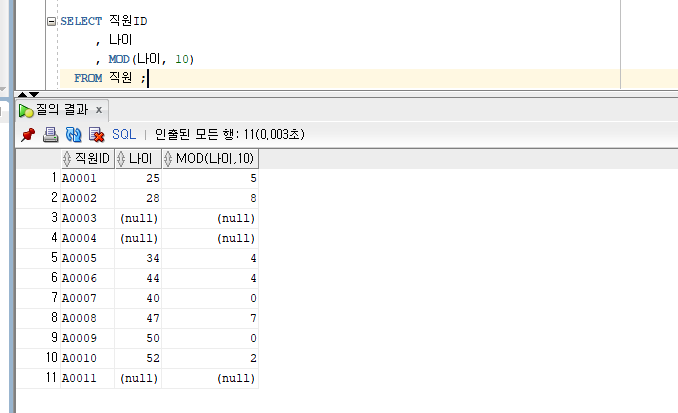The height and width of the screenshot is (413, 678).
Task: Click age value 52 in row A0010
Action: 138,358
